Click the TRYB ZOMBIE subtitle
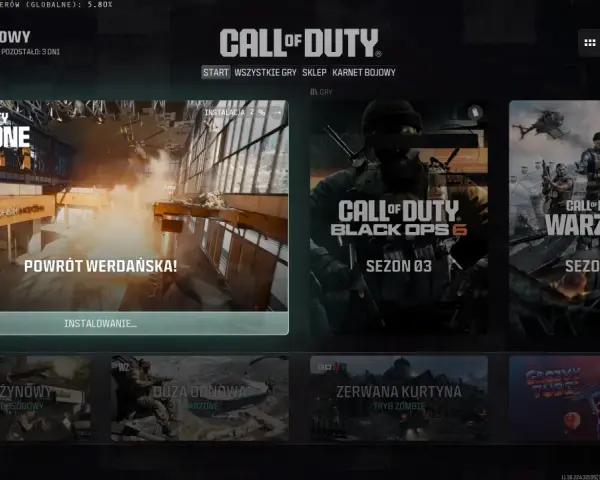The height and width of the screenshot is (480, 600). point(399,406)
